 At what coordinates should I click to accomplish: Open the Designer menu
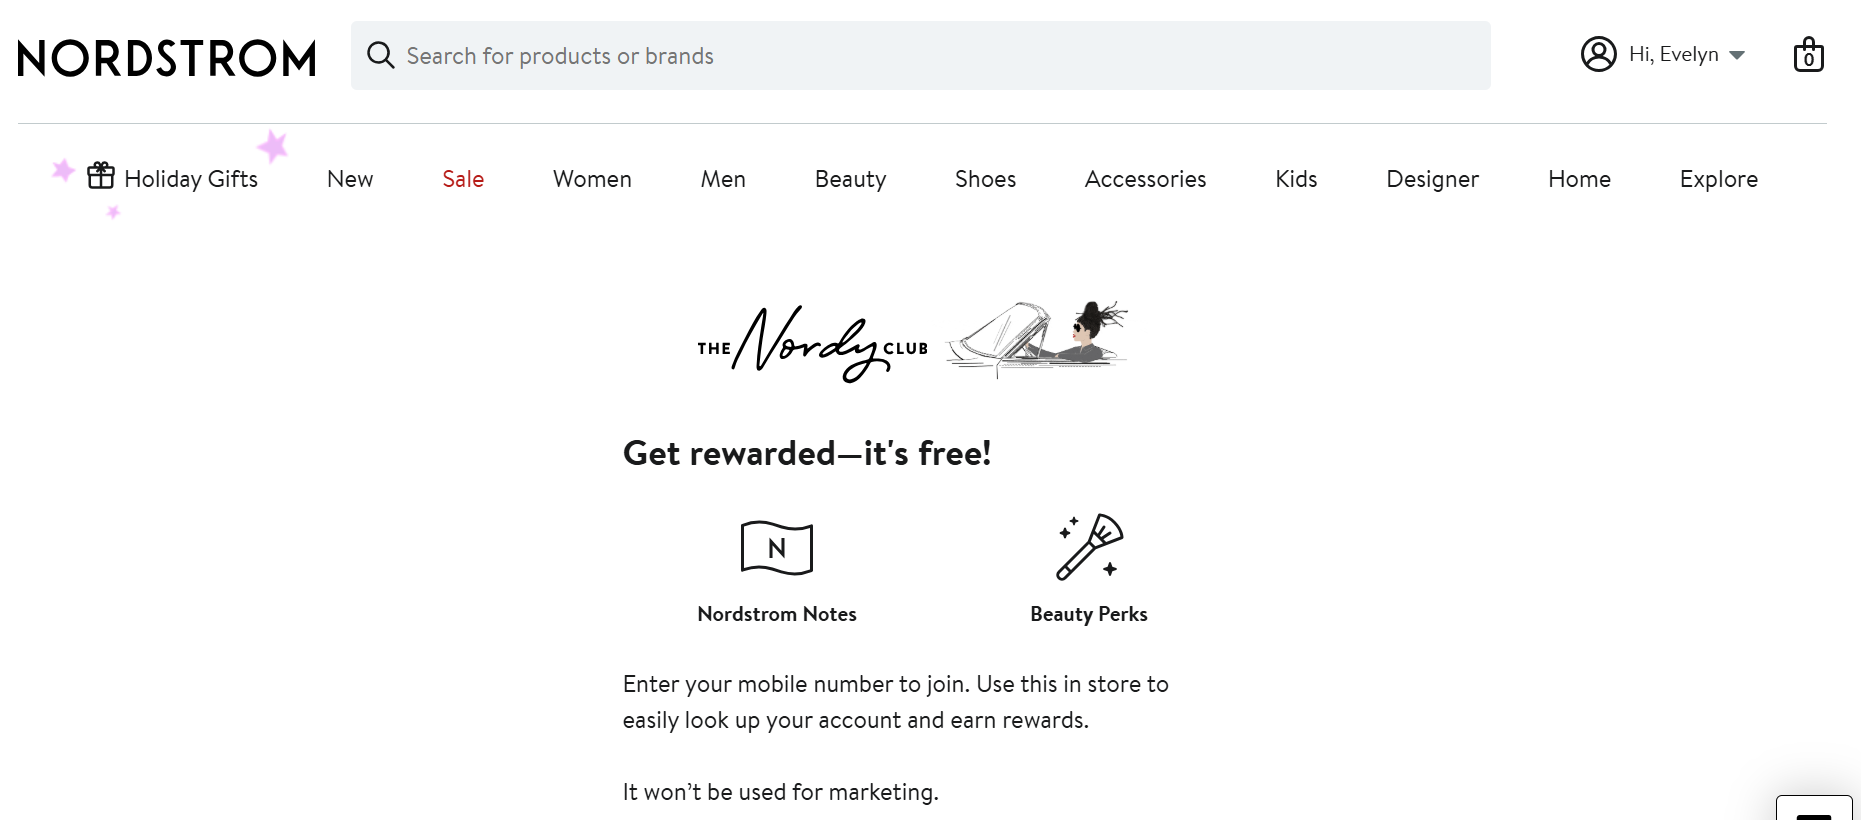[x=1432, y=179]
